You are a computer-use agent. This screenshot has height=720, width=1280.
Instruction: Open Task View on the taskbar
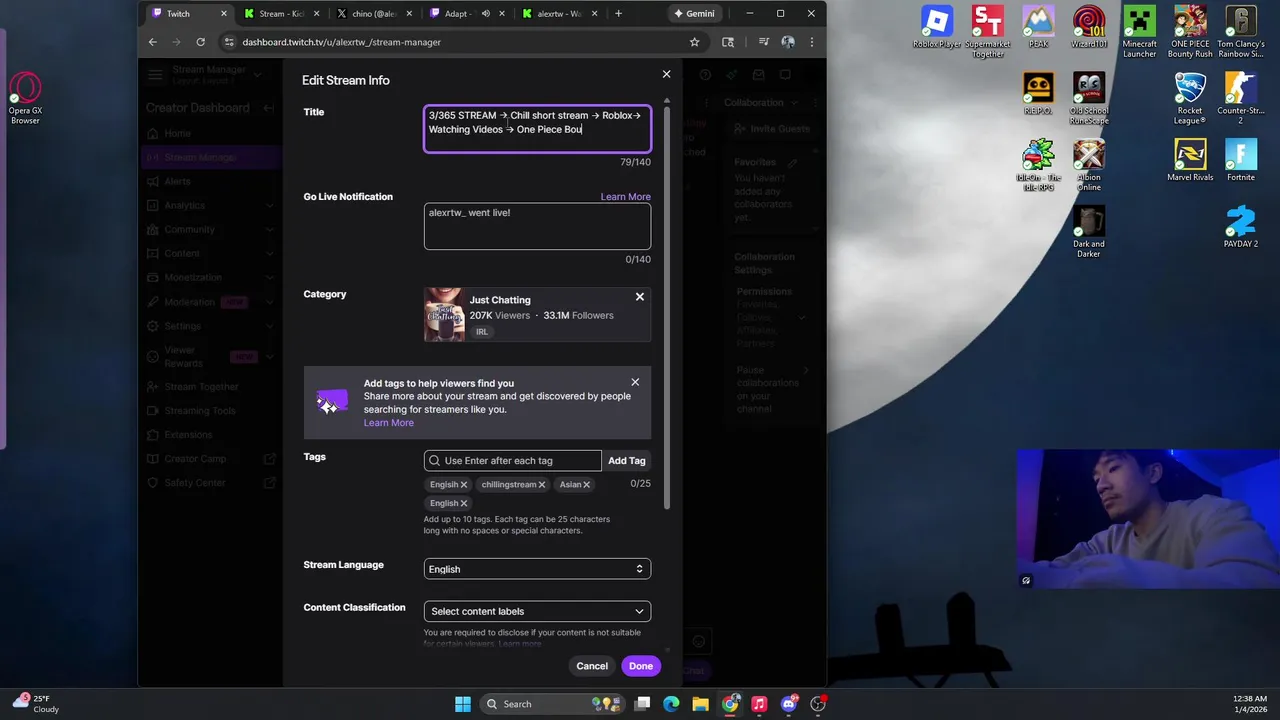coord(643,704)
